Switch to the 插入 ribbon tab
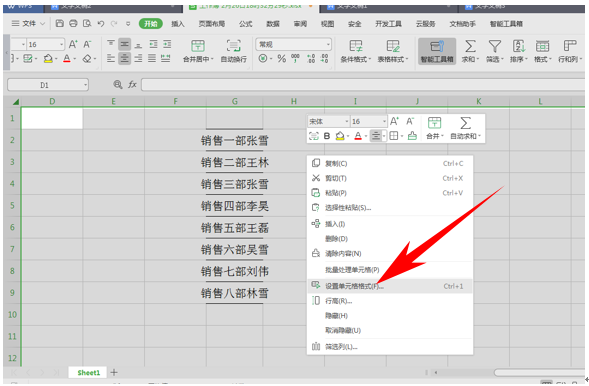589x386 pixels. 178,24
